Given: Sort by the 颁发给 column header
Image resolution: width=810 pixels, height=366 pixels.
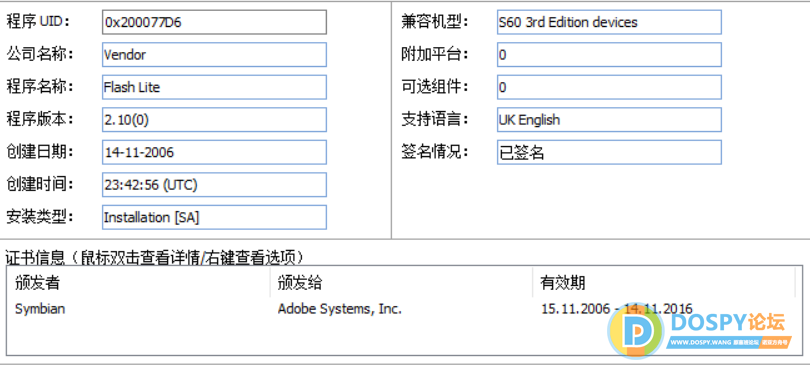Looking at the screenshot, I should tap(401, 282).
